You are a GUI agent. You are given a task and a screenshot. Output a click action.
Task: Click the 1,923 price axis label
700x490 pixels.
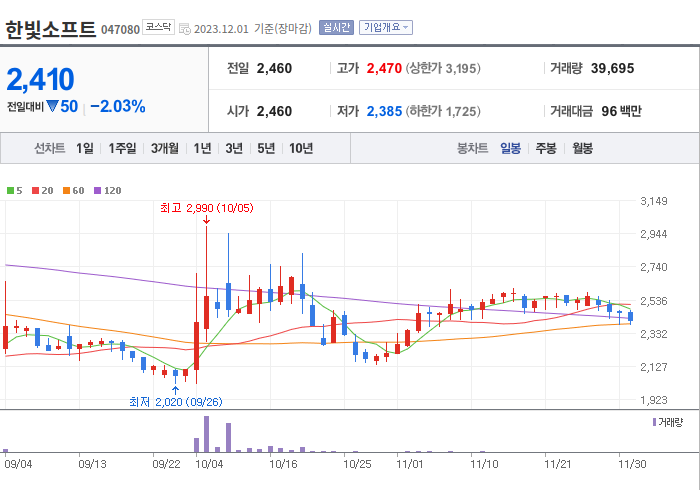pyautogui.click(x=654, y=400)
